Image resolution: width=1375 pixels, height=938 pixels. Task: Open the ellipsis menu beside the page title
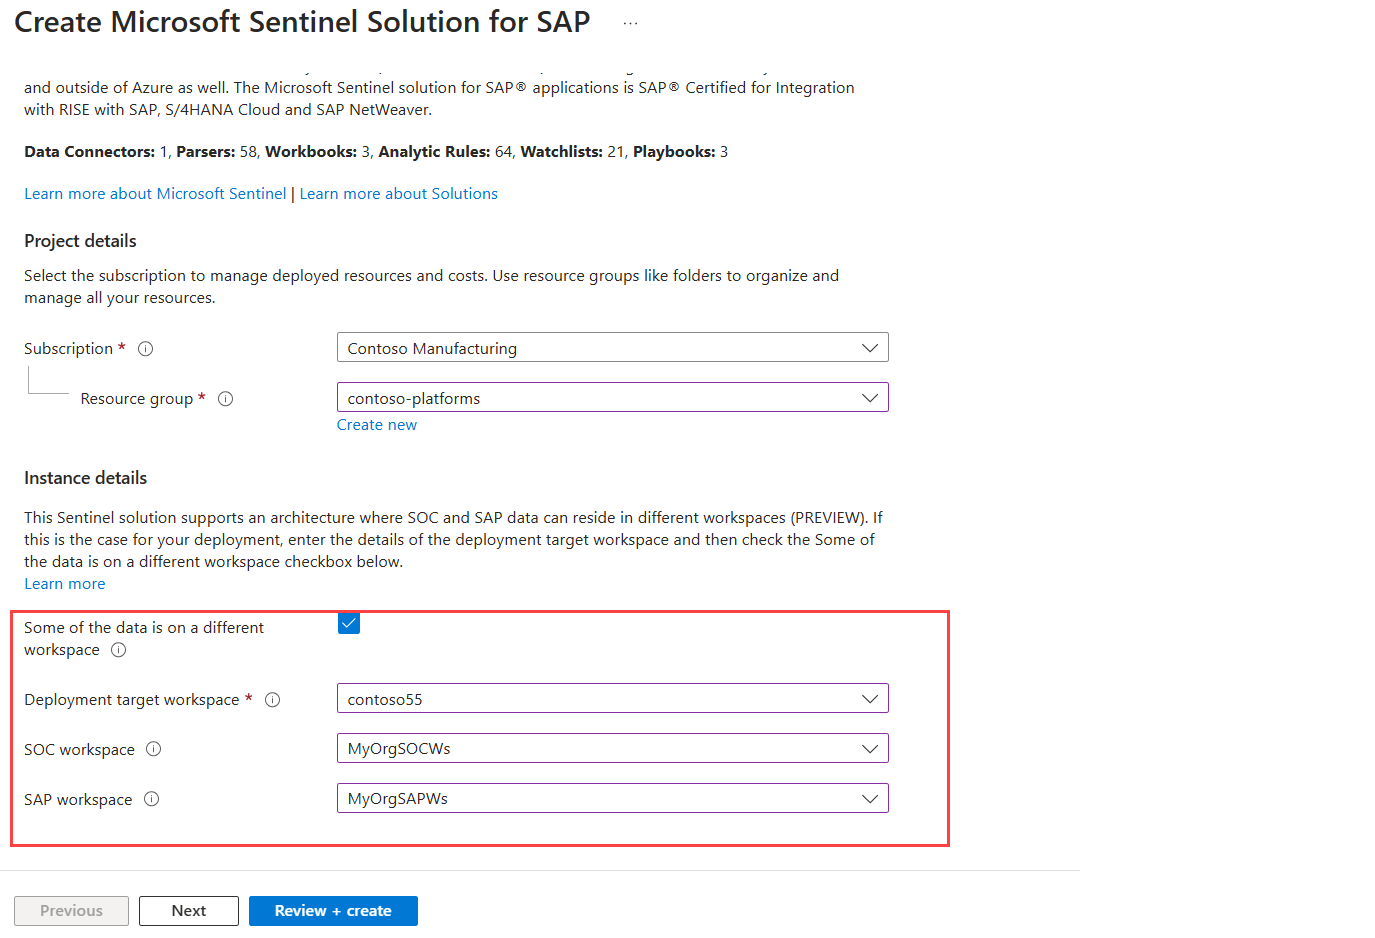630,21
